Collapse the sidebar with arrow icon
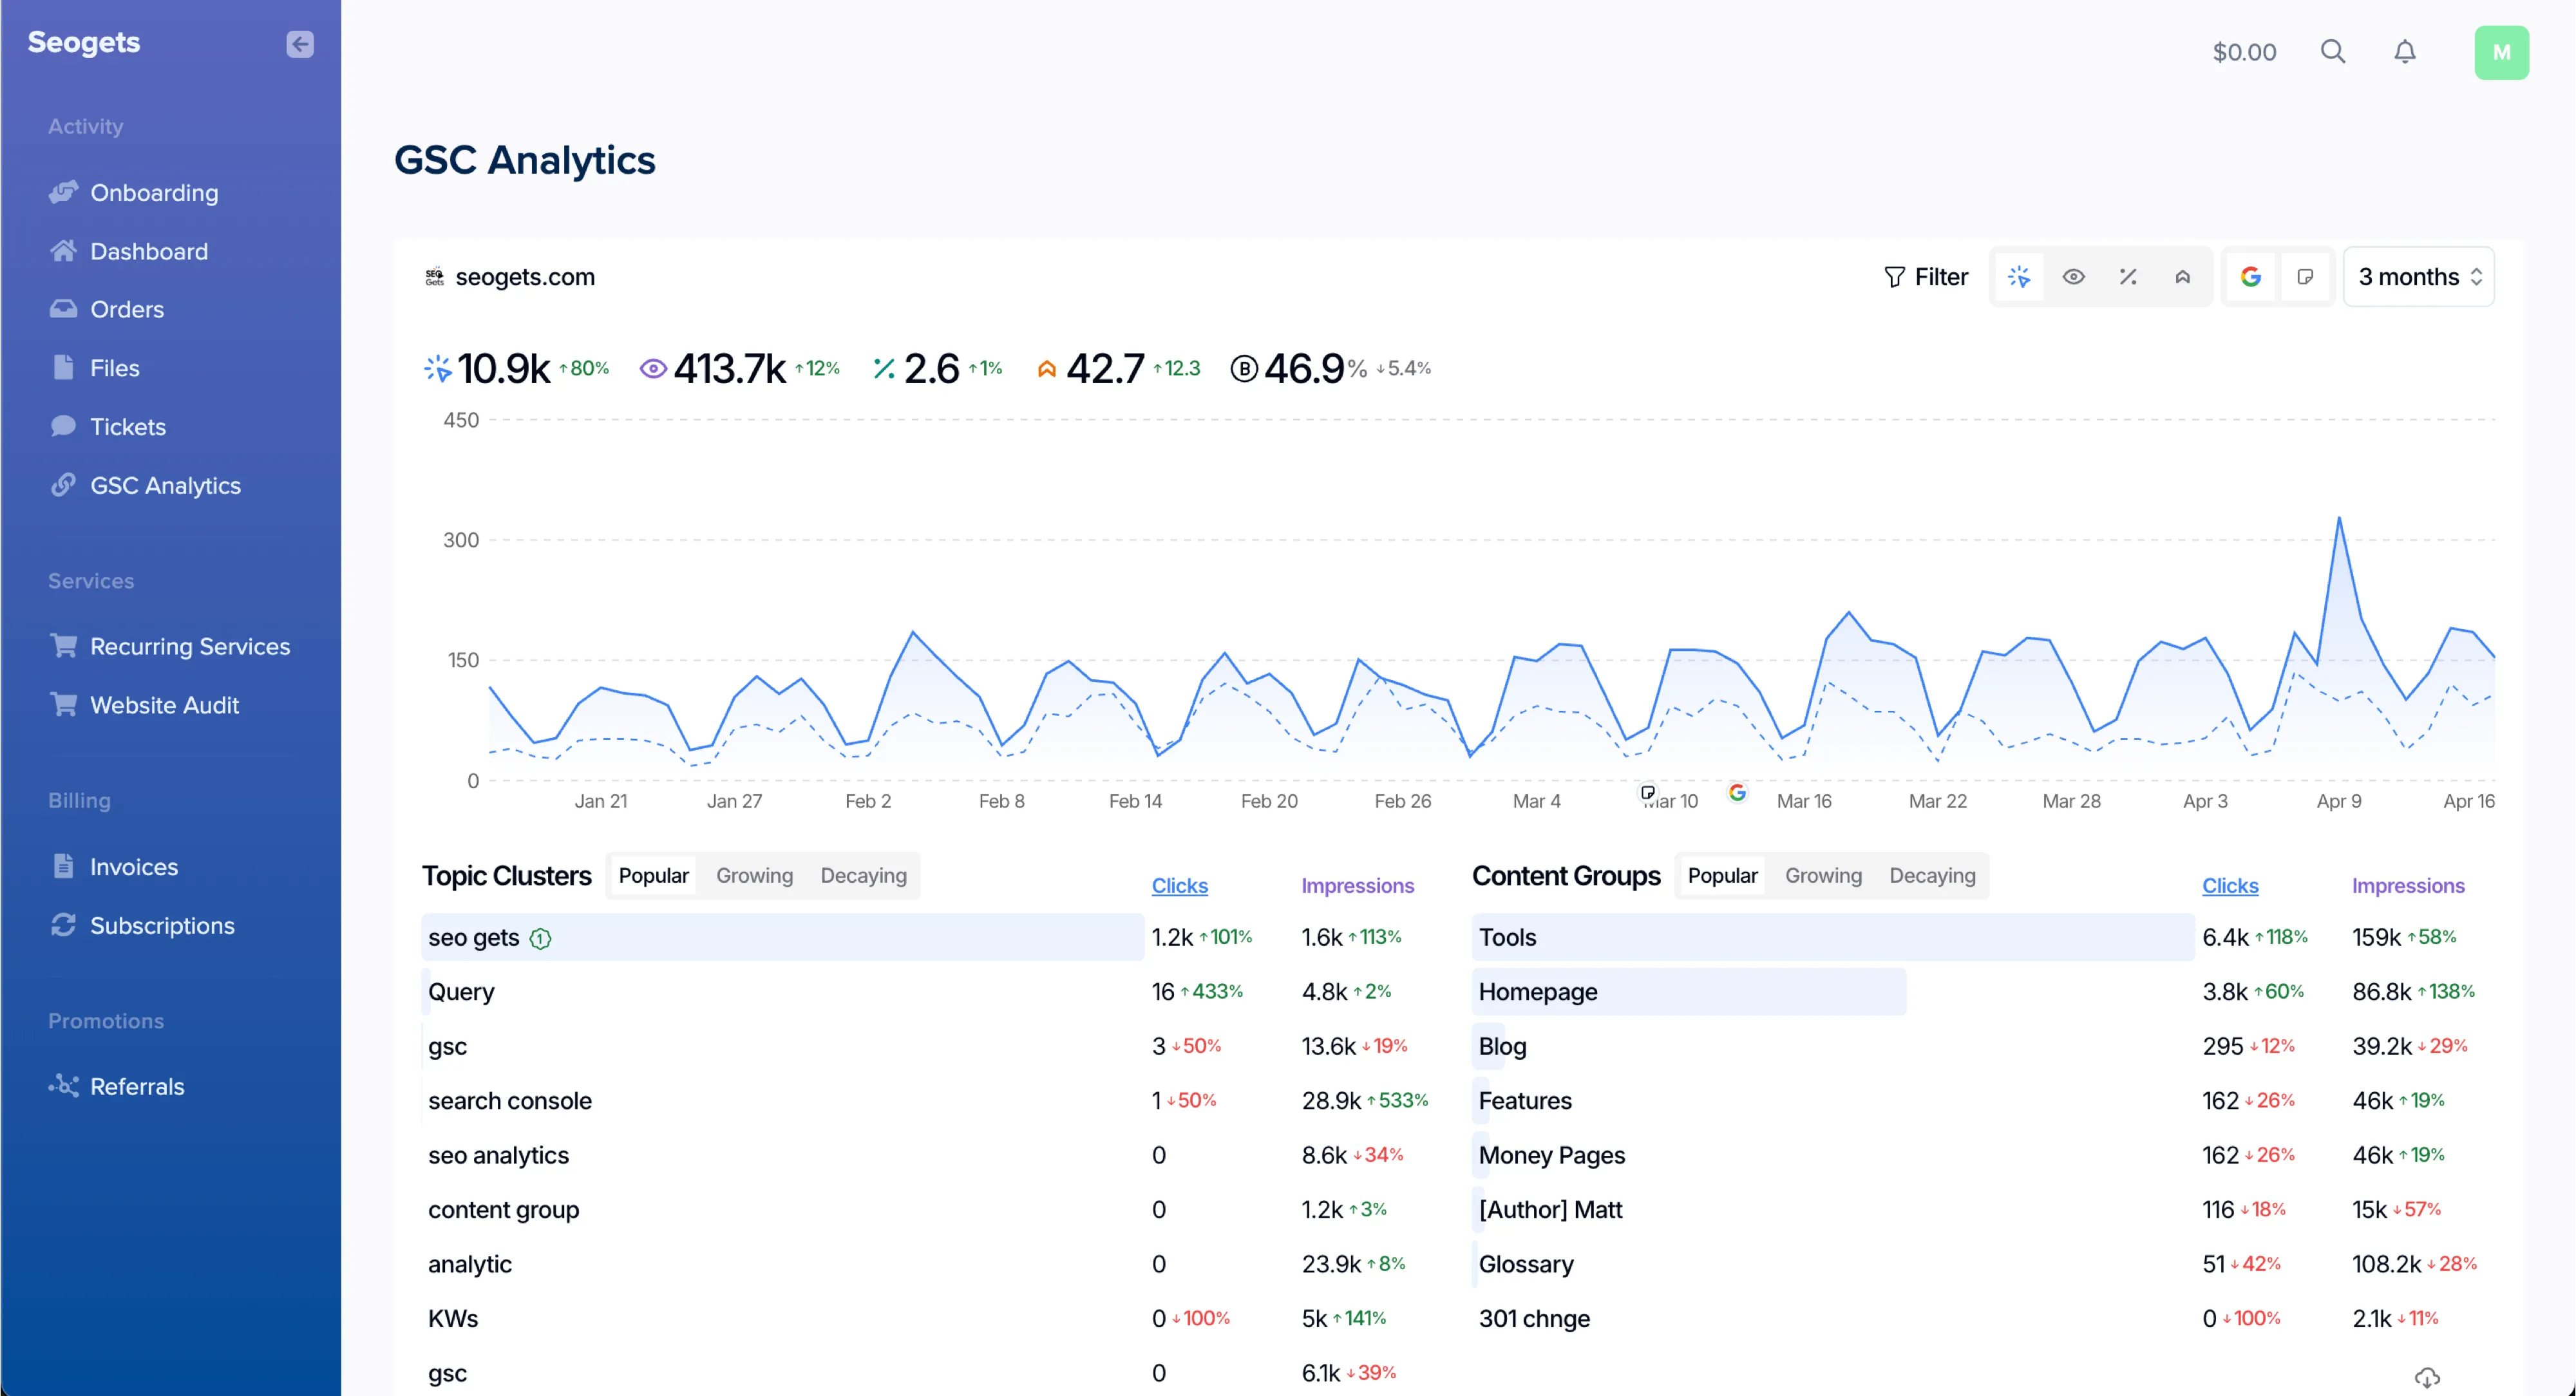 point(299,44)
